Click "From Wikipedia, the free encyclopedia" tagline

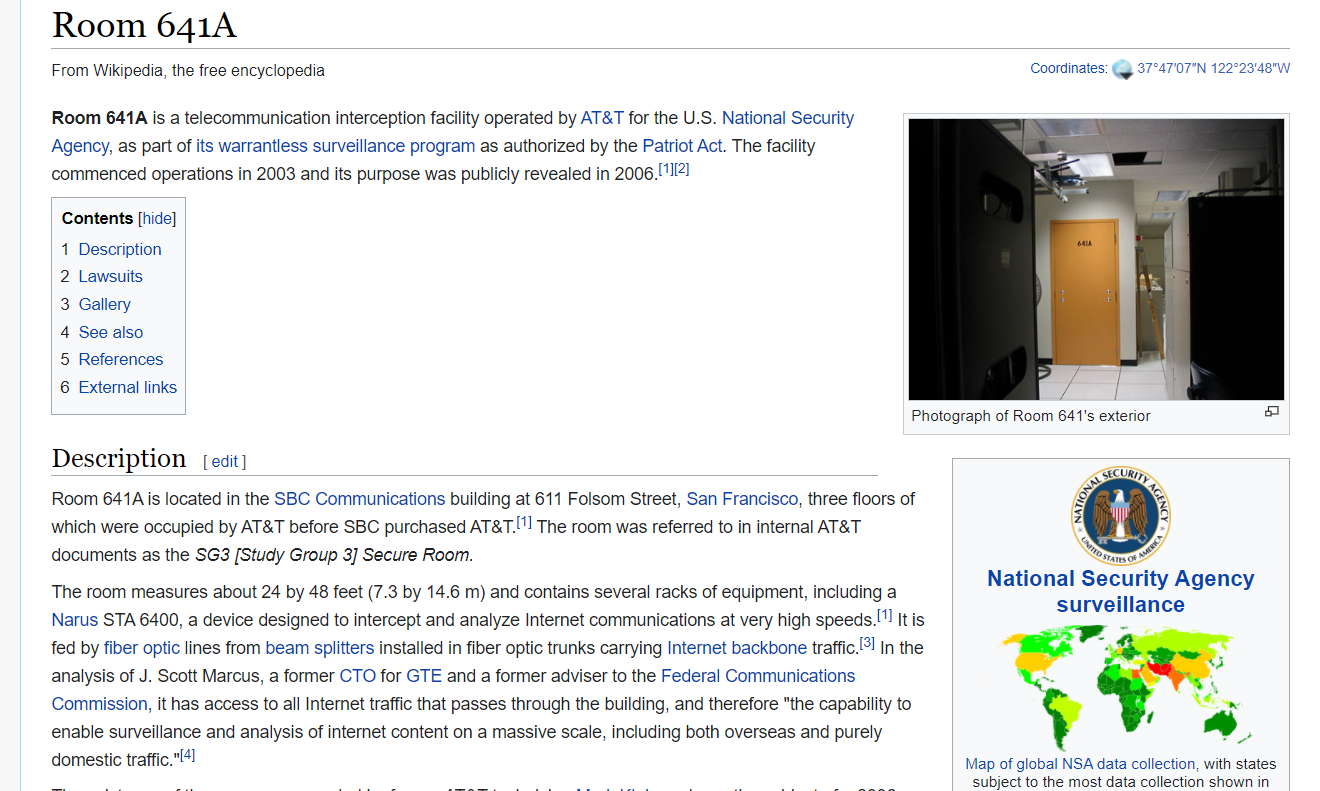tap(188, 70)
